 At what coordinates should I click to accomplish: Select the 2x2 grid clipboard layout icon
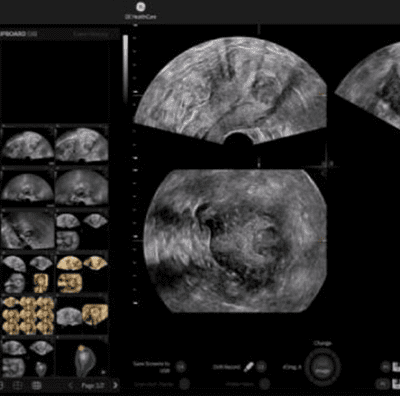coord(18,385)
